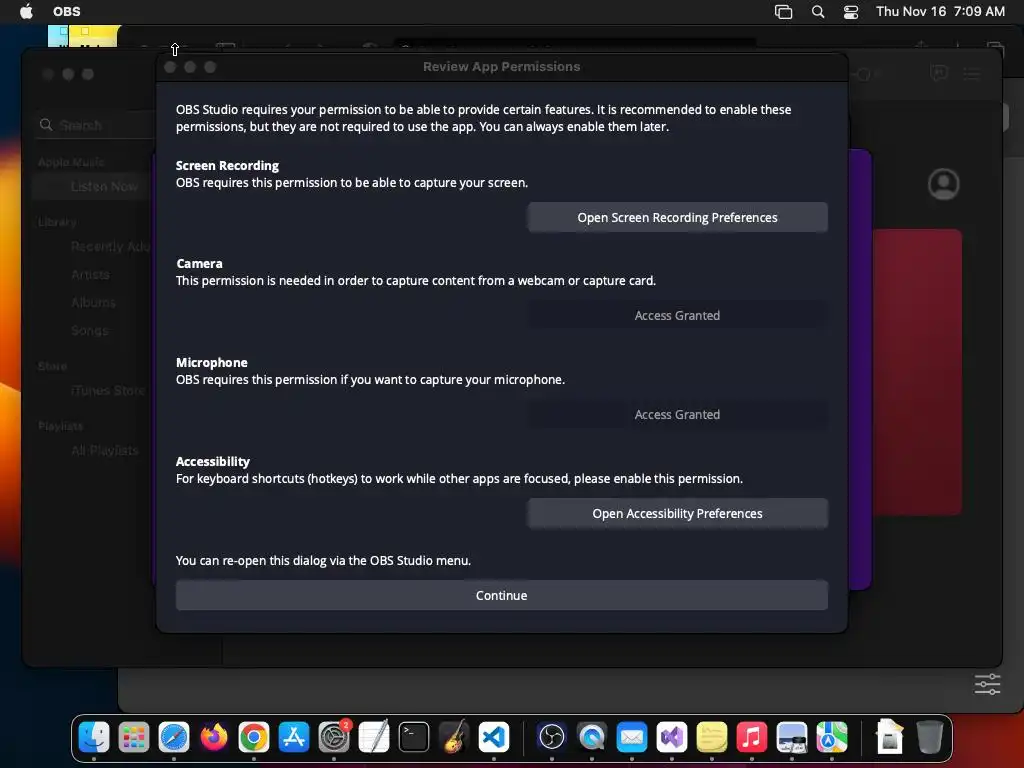Open QuickTime Player from the dock

coord(592,737)
